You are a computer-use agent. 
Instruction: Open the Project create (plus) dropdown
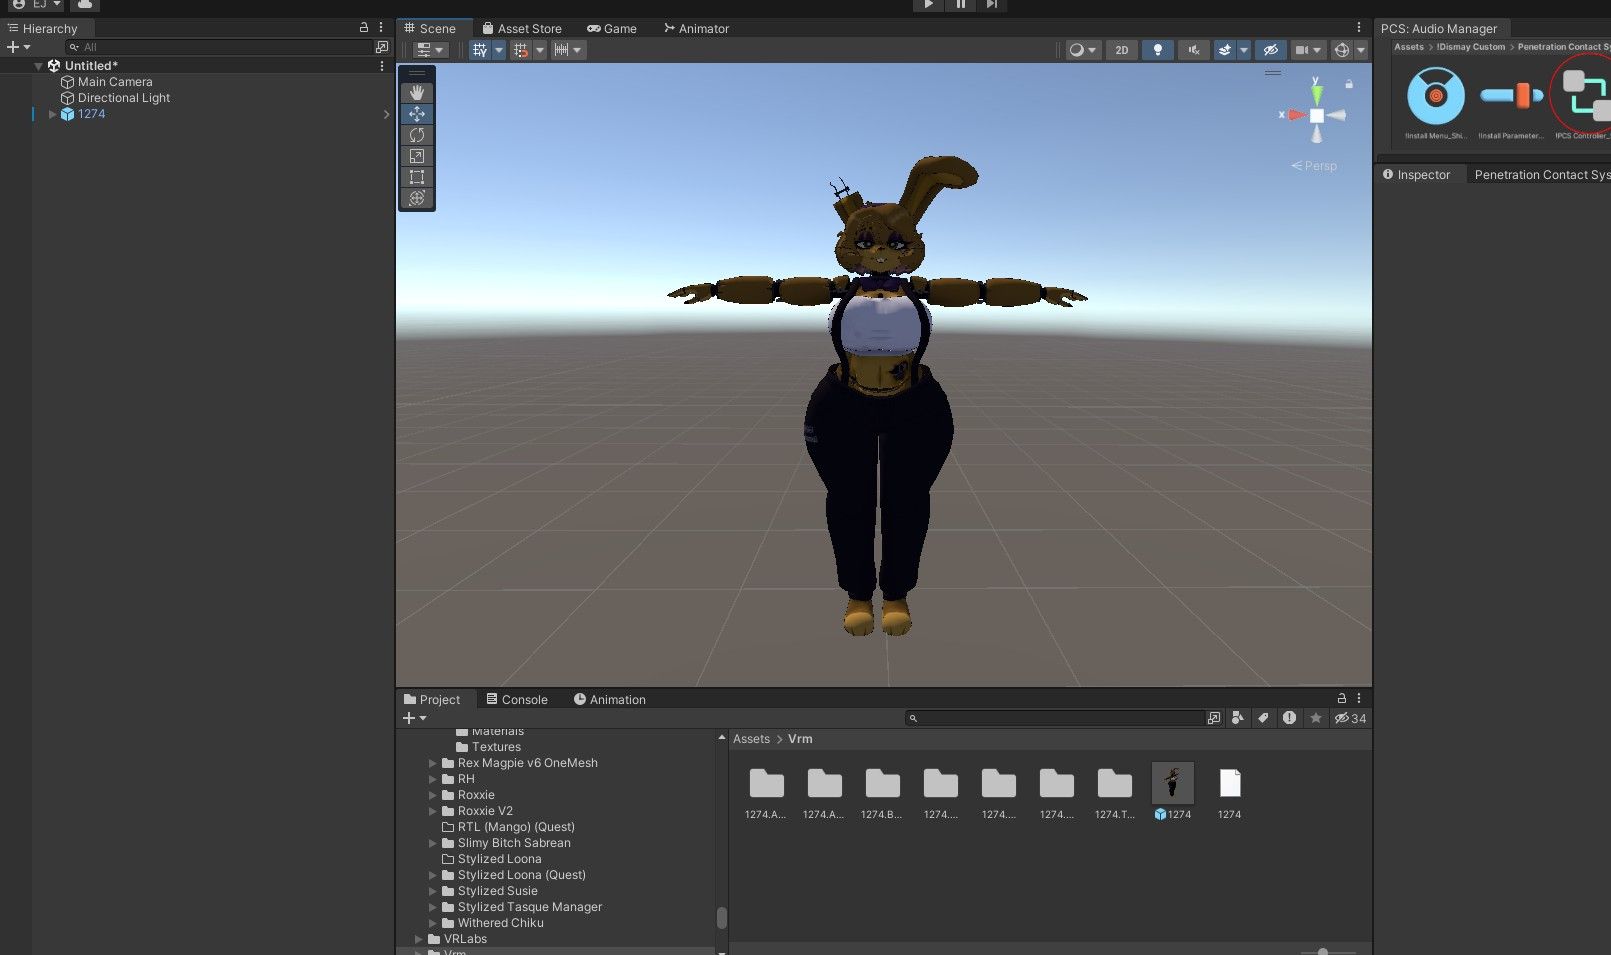[415, 718]
